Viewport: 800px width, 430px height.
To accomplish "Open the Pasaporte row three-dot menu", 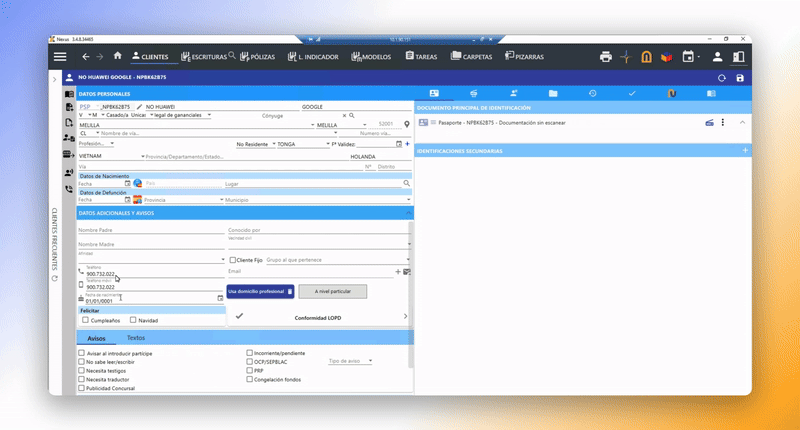I will (723, 122).
